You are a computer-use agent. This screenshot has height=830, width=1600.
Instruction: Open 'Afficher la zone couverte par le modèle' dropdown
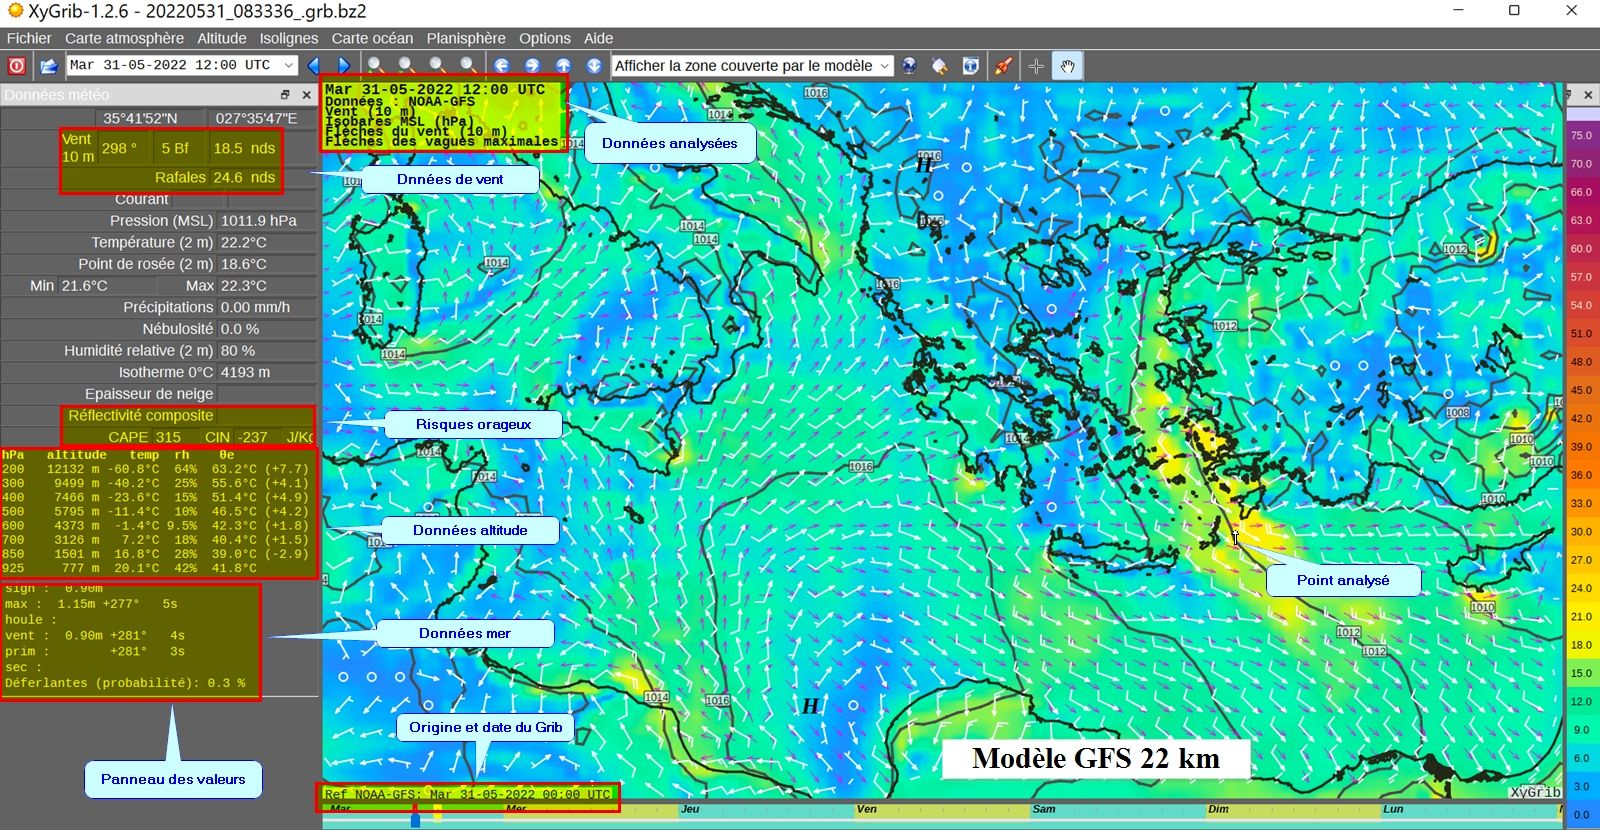click(x=751, y=65)
